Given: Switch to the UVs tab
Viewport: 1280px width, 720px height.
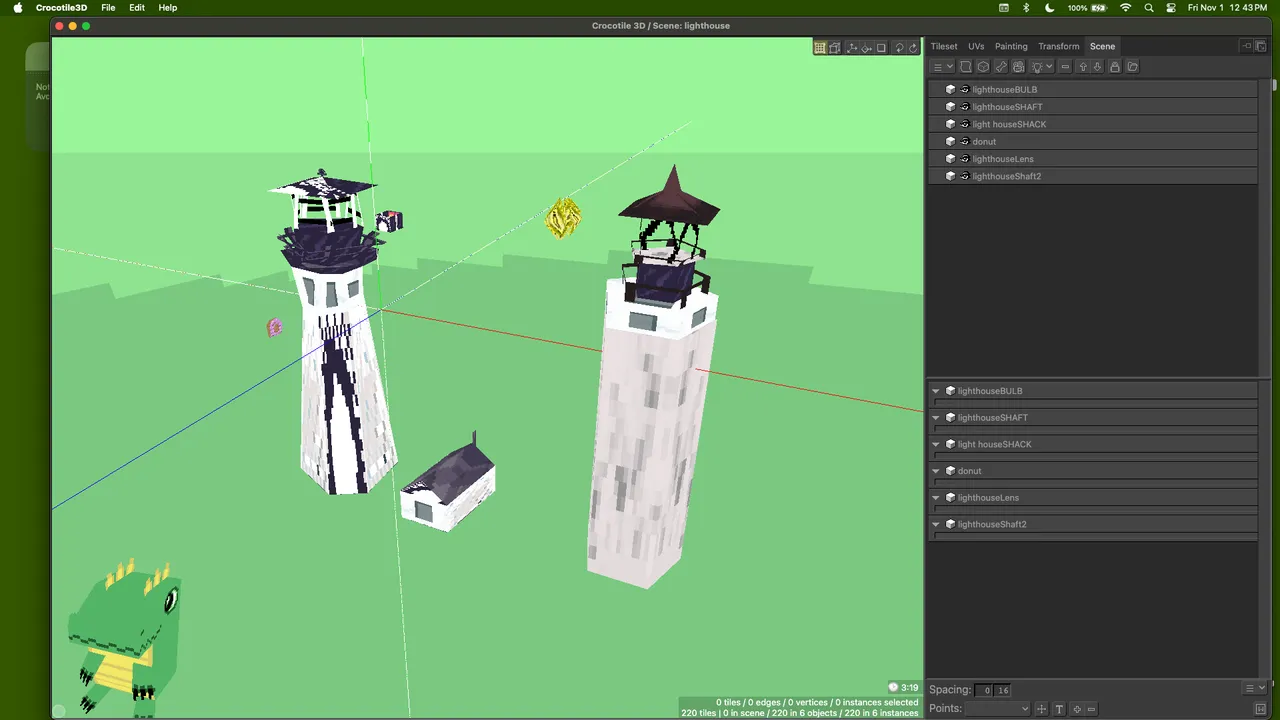Looking at the screenshot, I should (976, 46).
